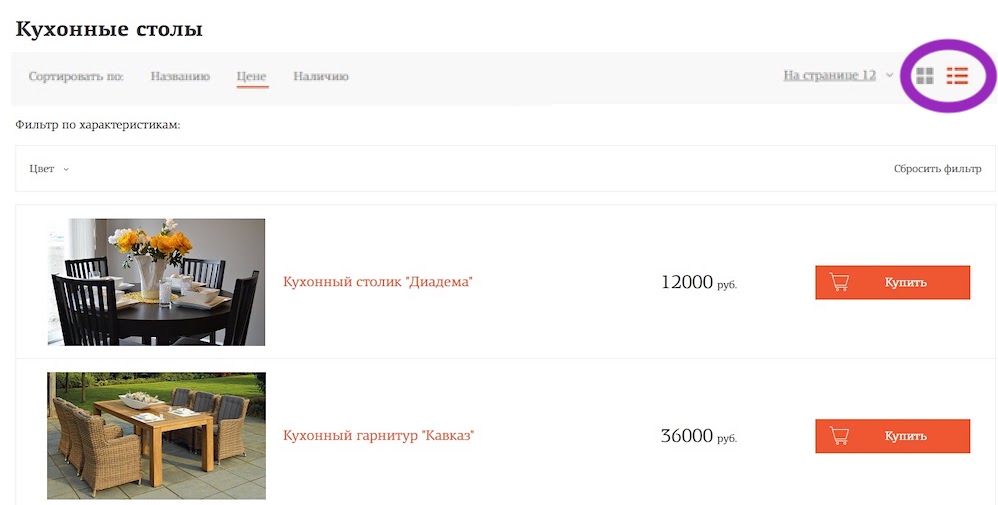Buy the Кавказ set with Купить
998x505 pixels.
892,436
